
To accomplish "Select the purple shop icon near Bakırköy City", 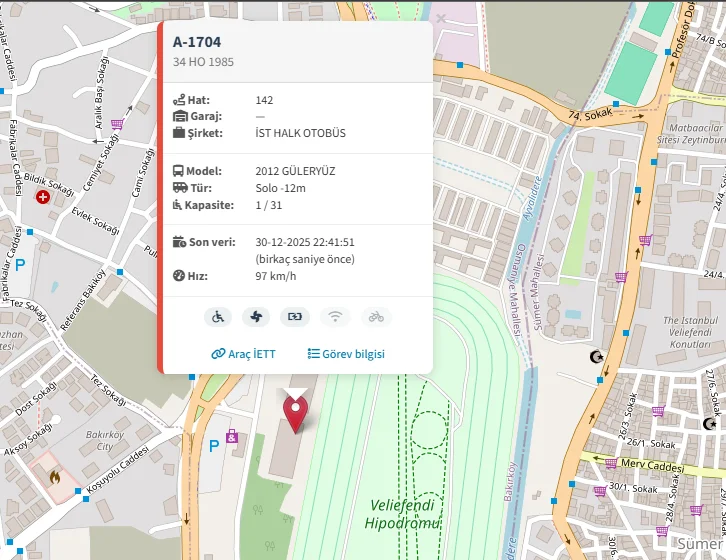I will [x=232, y=436].
